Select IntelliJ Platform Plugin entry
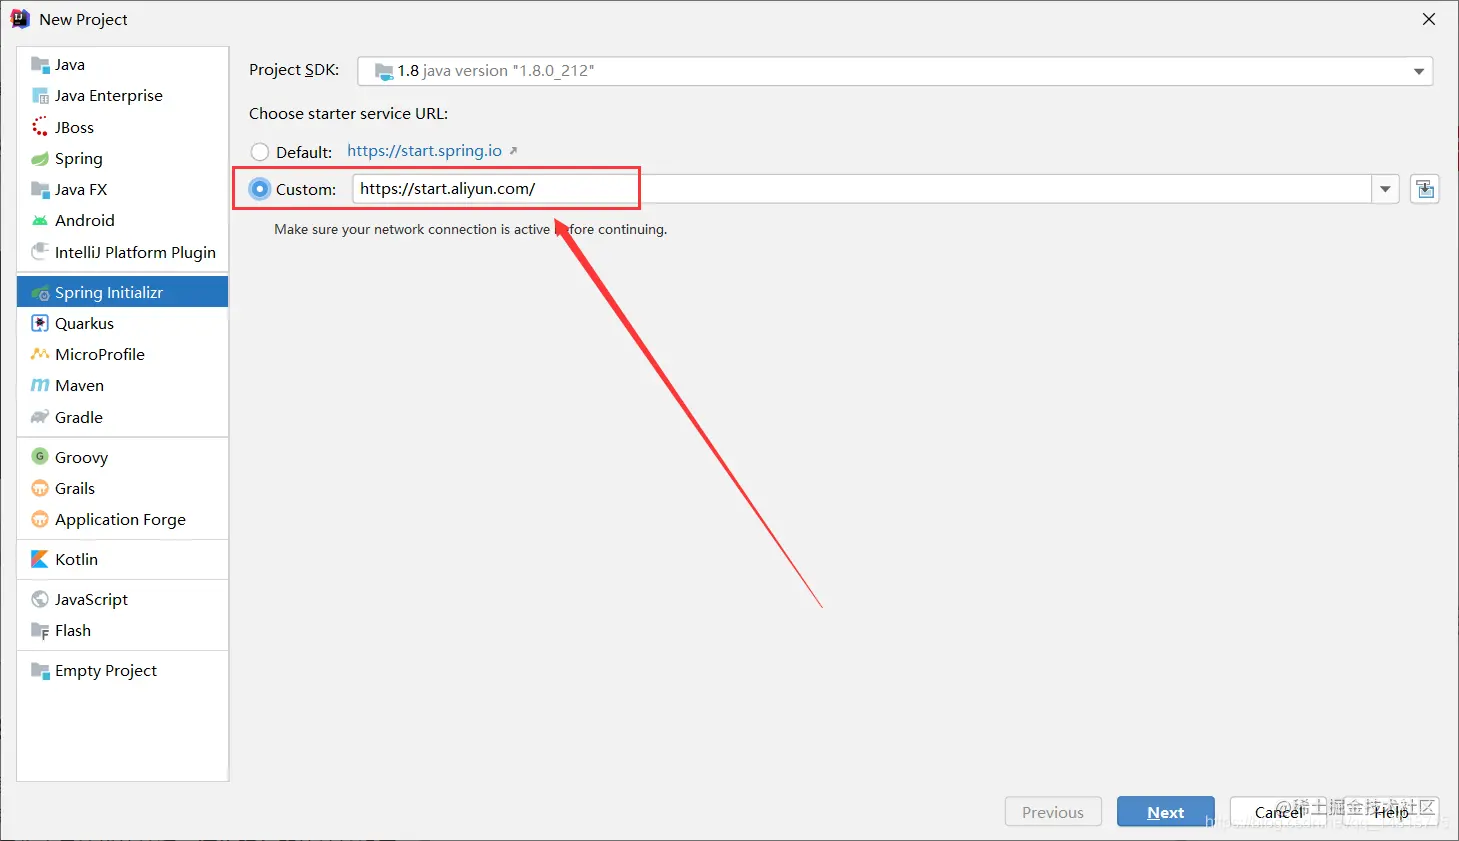This screenshot has width=1459, height=841. (x=122, y=252)
